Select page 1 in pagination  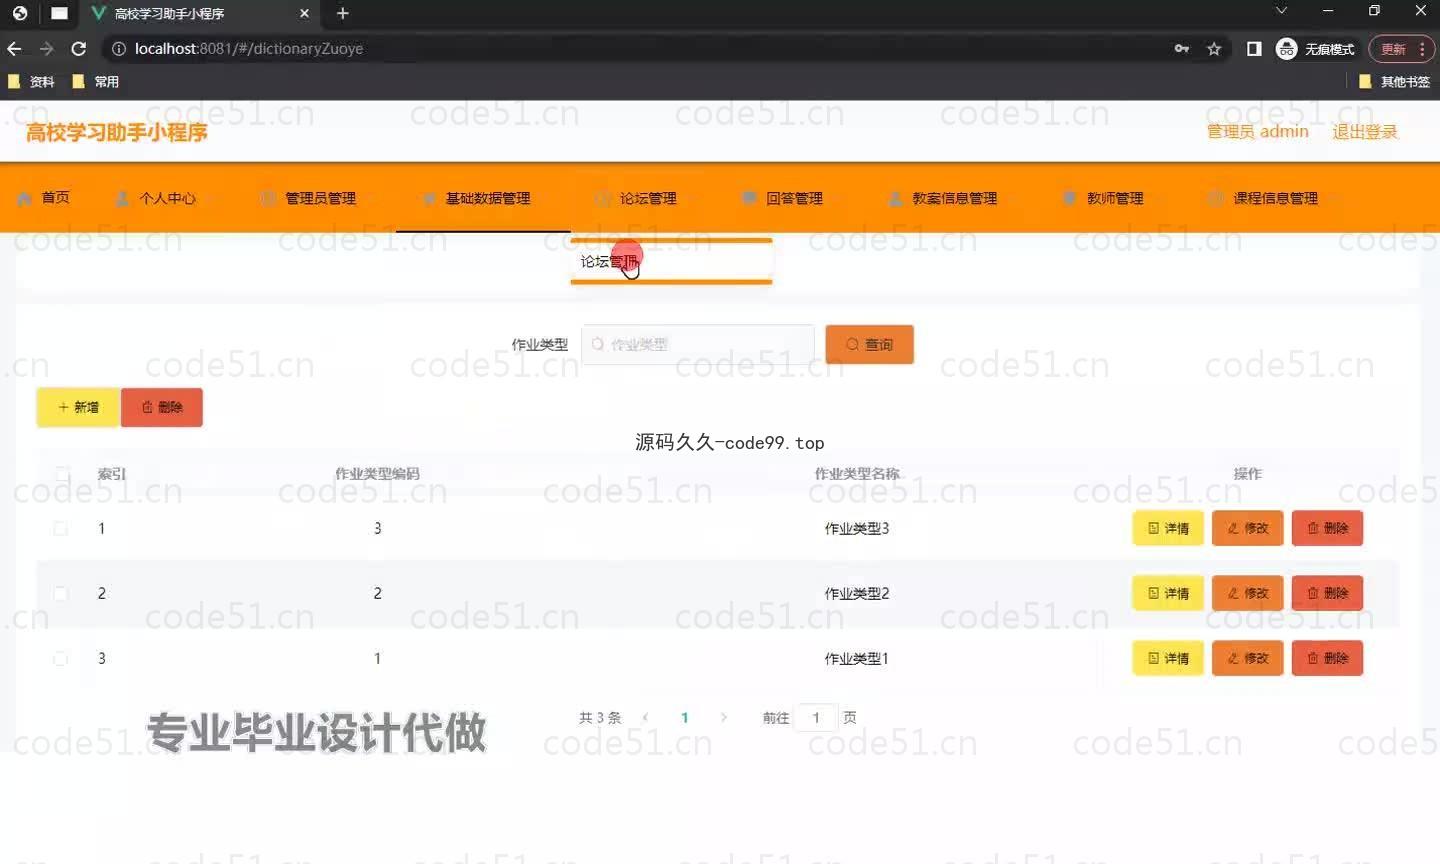[685, 717]
